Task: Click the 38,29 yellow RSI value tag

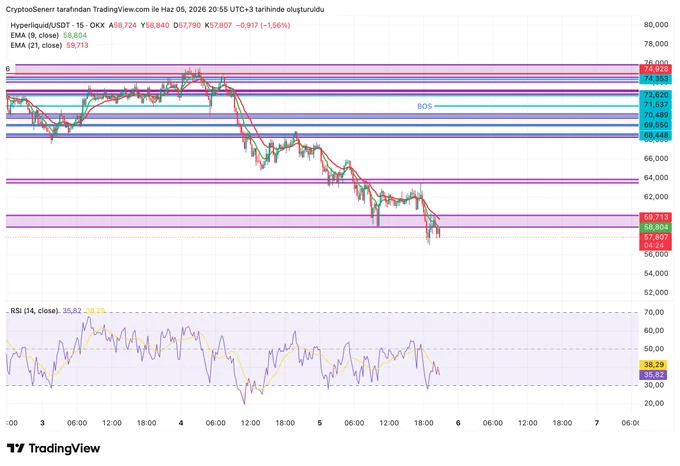Action: [x=654, y=365]
